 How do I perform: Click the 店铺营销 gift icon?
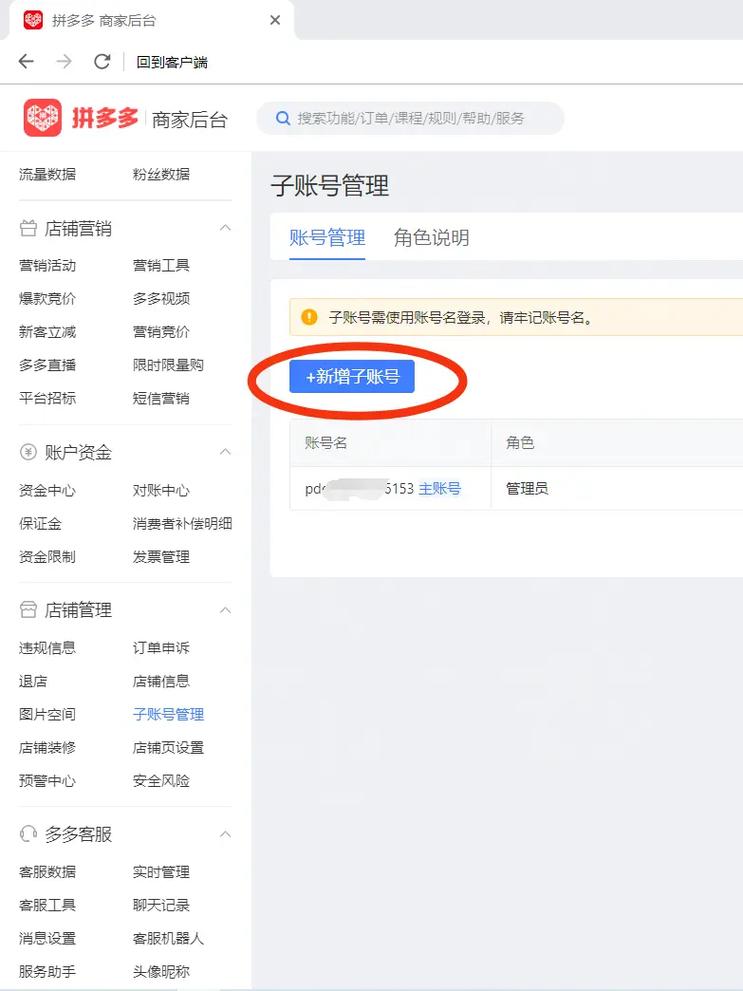click(28, 228)
